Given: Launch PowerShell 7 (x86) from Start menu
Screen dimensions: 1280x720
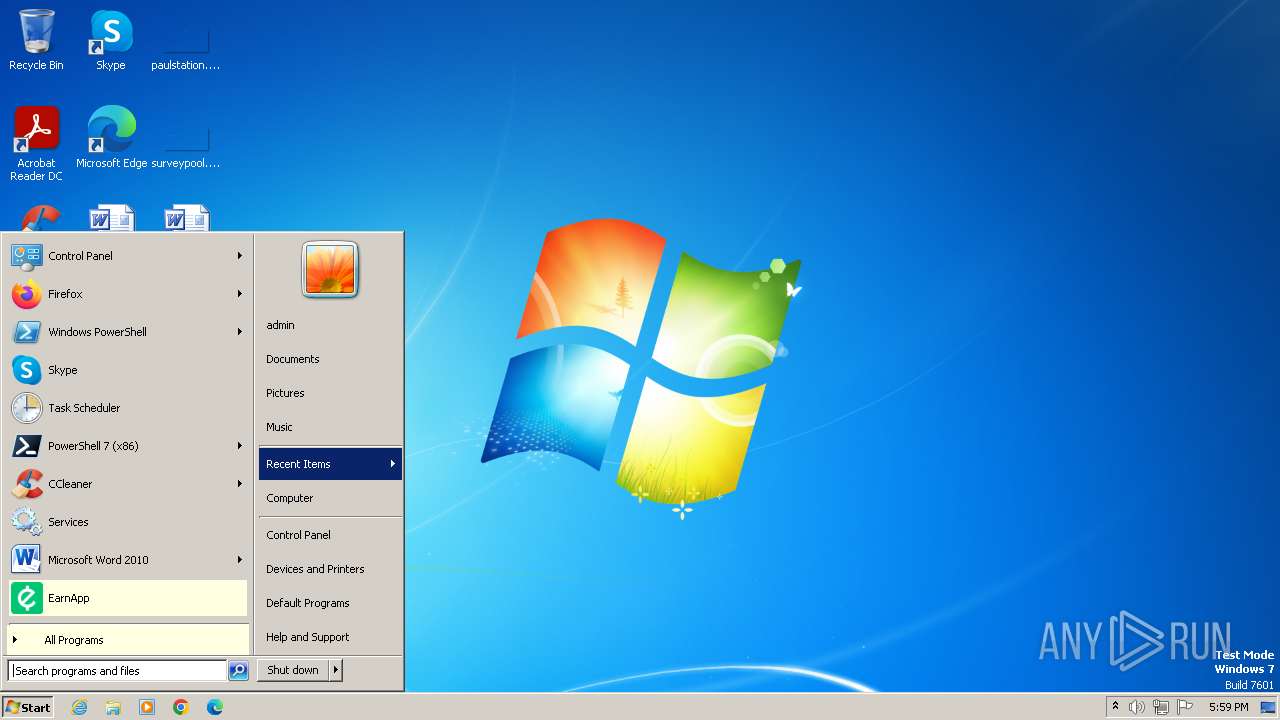Looking at the screenshot, I should click(127, 446).
